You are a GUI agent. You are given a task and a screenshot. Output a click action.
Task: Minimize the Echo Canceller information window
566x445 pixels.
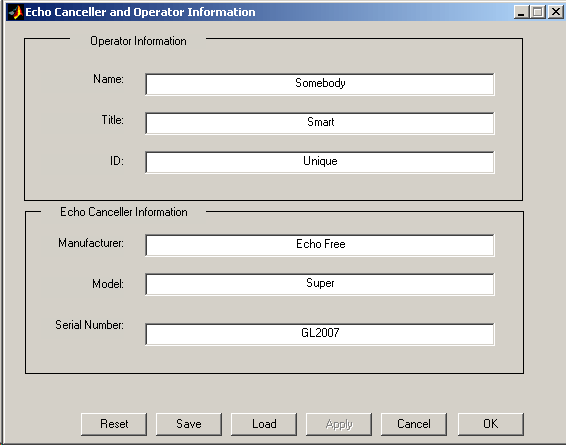(521, 12)
